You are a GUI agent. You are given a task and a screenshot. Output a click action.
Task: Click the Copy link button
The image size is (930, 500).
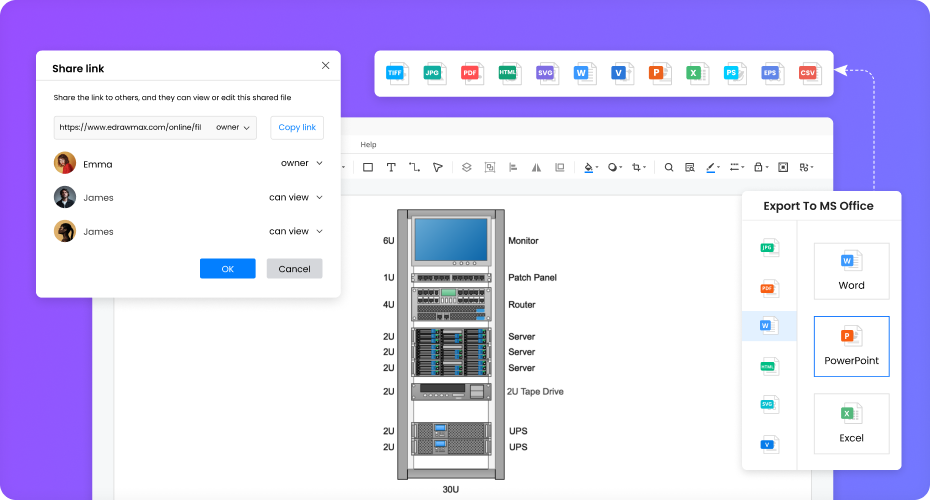click(x=297, y=127)
